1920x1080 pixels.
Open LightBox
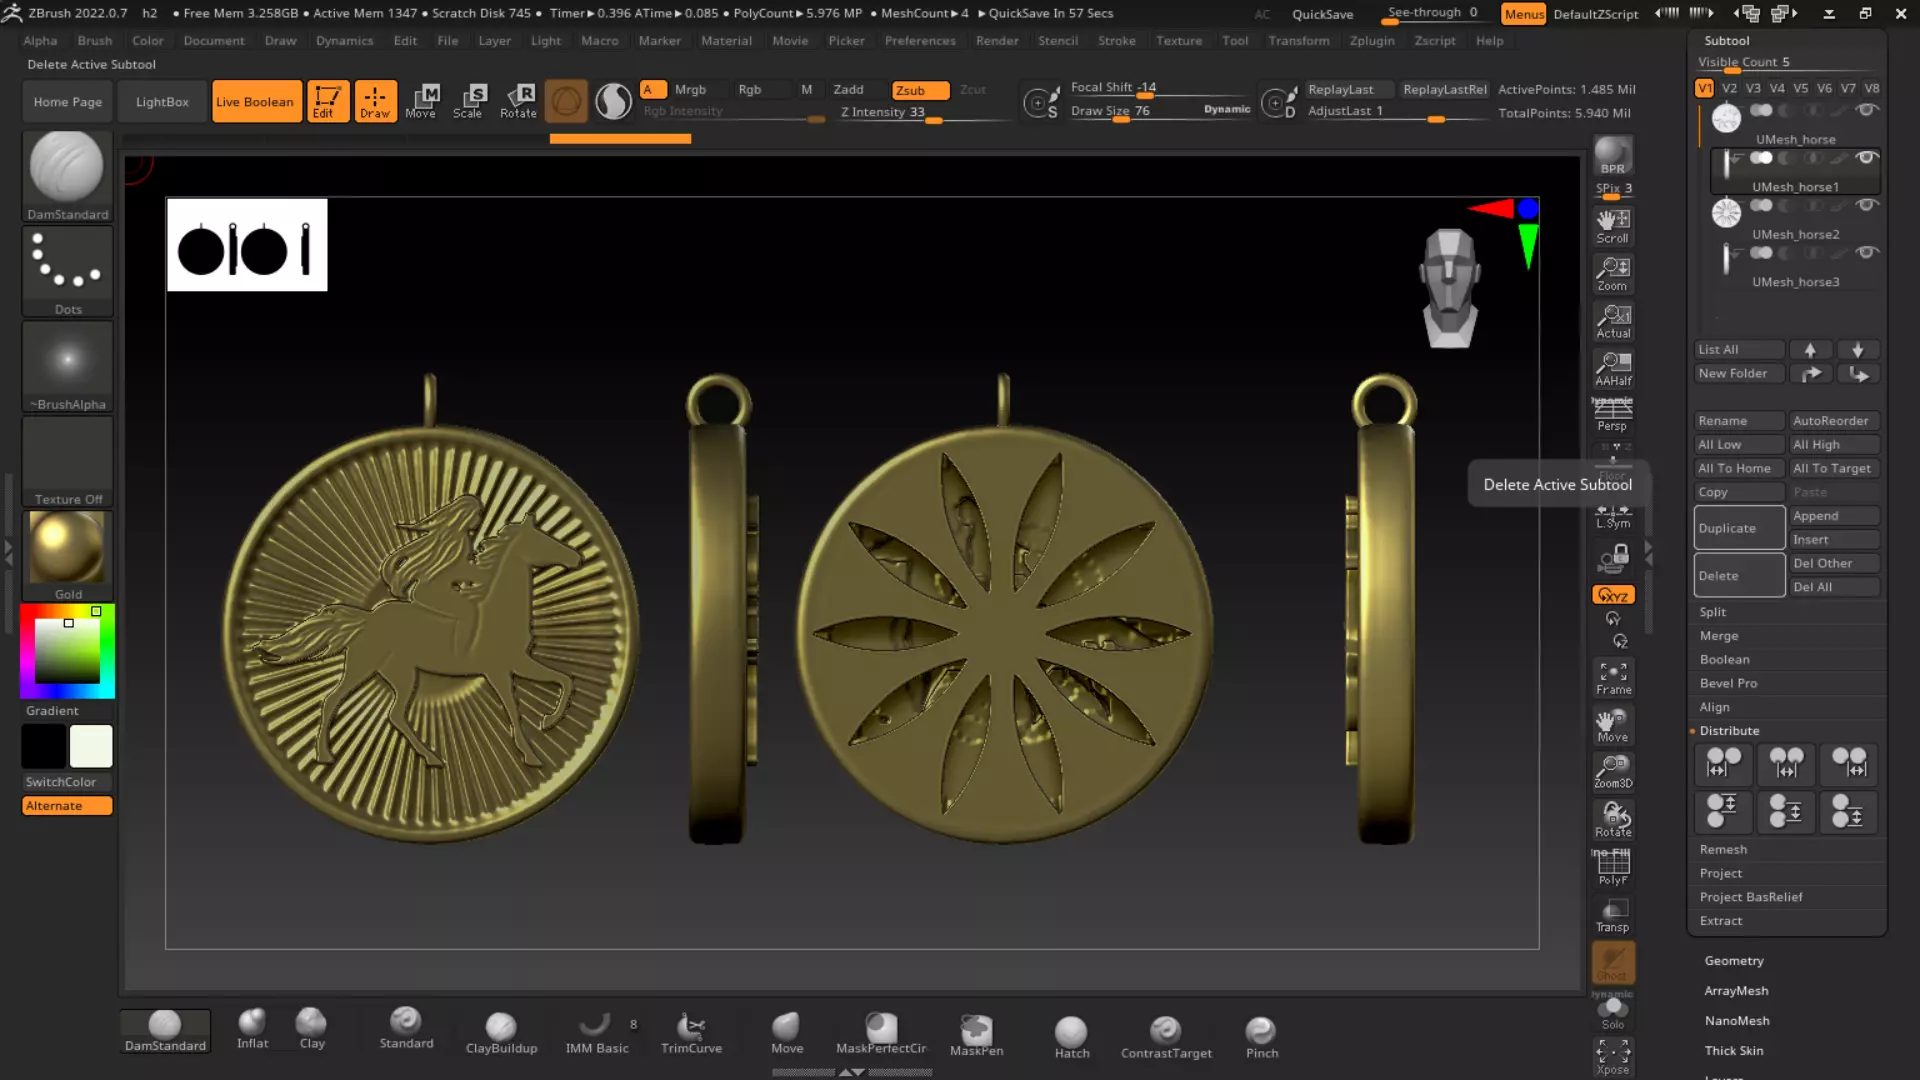pyautogui.click(x=162, y=101)
